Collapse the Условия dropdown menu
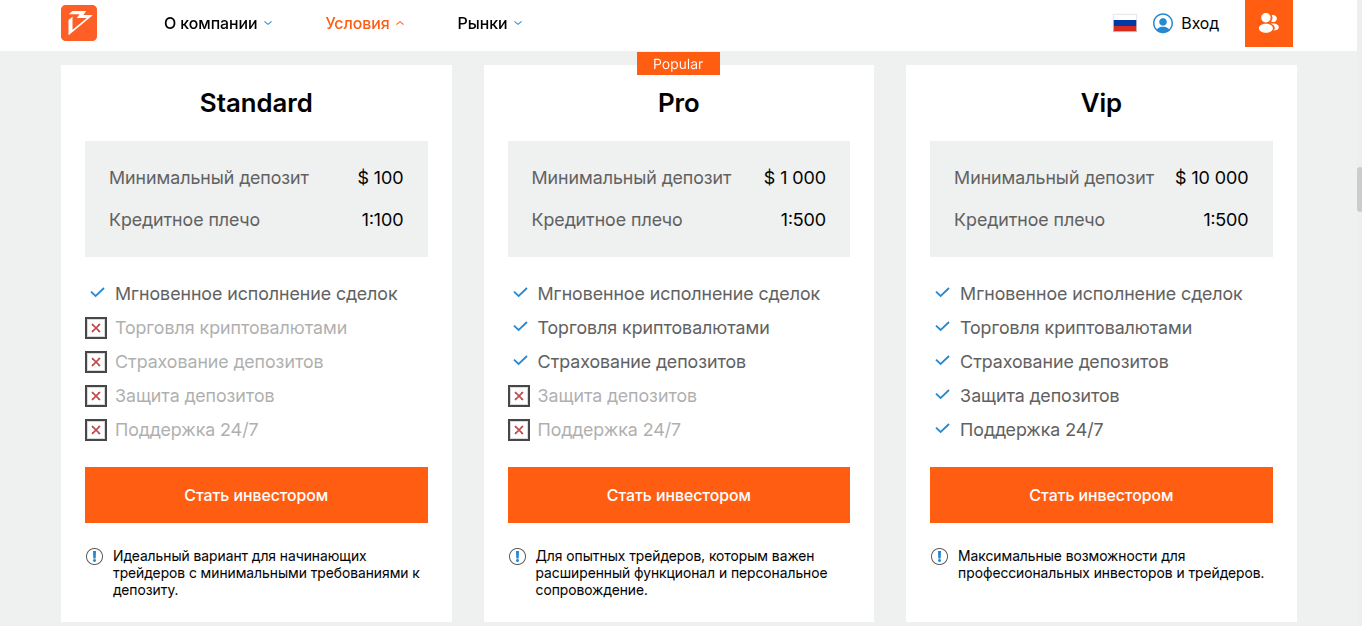1362x626 pixels. (x=365, y=23)
